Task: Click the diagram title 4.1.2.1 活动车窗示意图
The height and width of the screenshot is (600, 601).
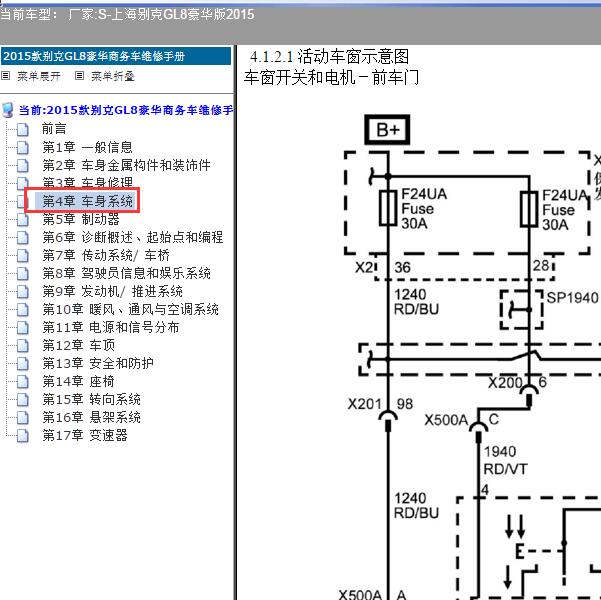Action: 329,57
